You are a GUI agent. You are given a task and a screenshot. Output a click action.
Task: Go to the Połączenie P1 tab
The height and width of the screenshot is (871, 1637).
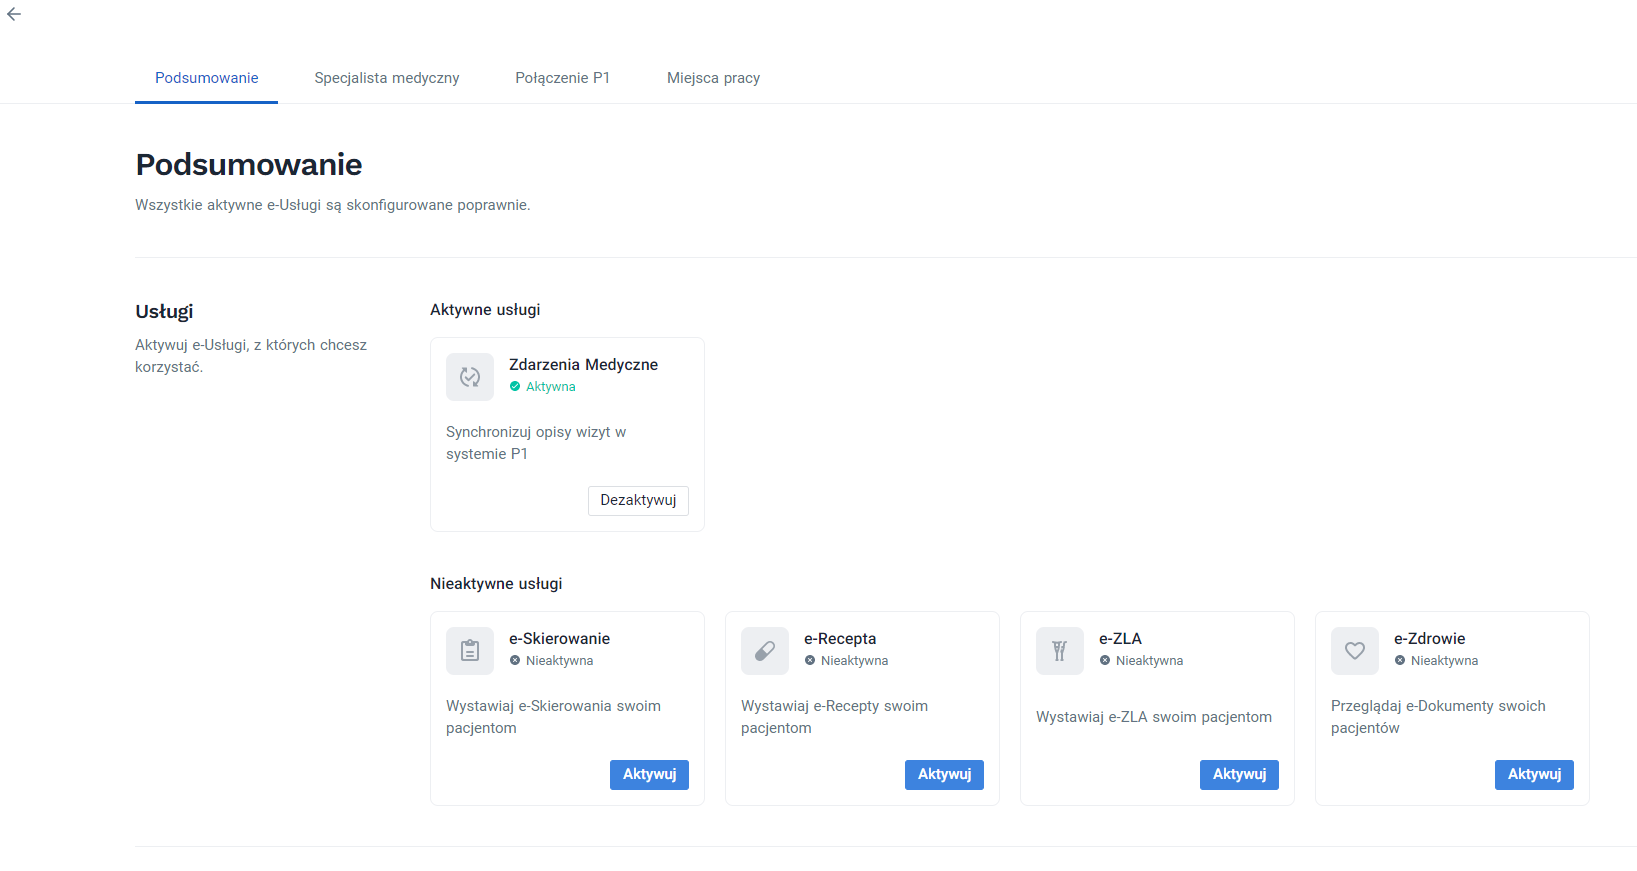(x=562, y=78)
